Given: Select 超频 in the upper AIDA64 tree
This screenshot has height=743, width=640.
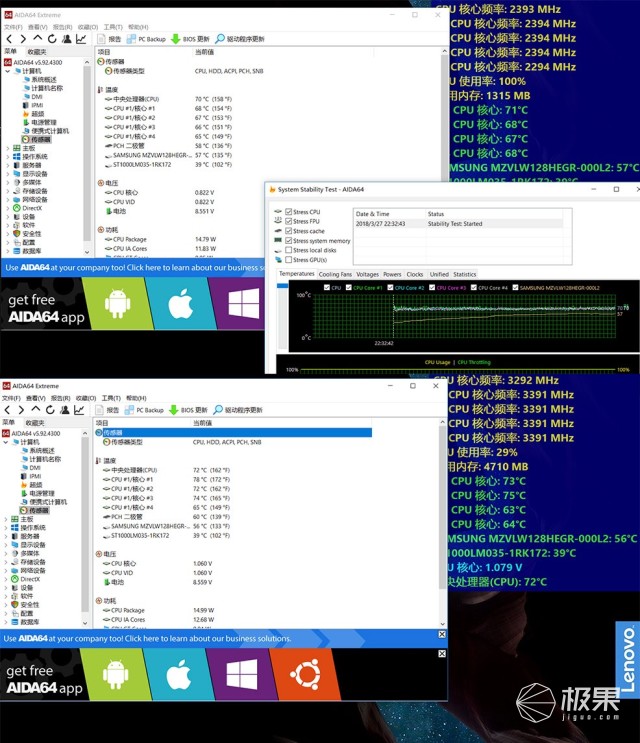Looking at the screenshot, I should coord(34,114).
